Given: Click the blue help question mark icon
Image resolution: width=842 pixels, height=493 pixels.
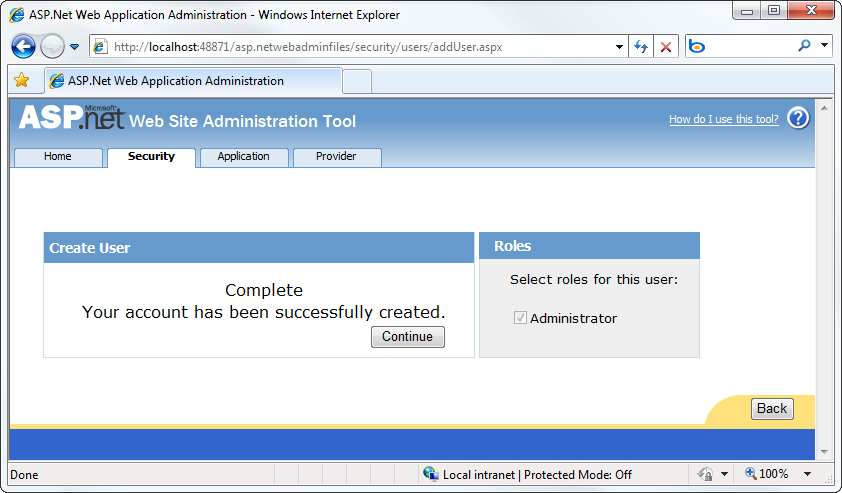Looking at the screenshot, I should tap(797, 119).
